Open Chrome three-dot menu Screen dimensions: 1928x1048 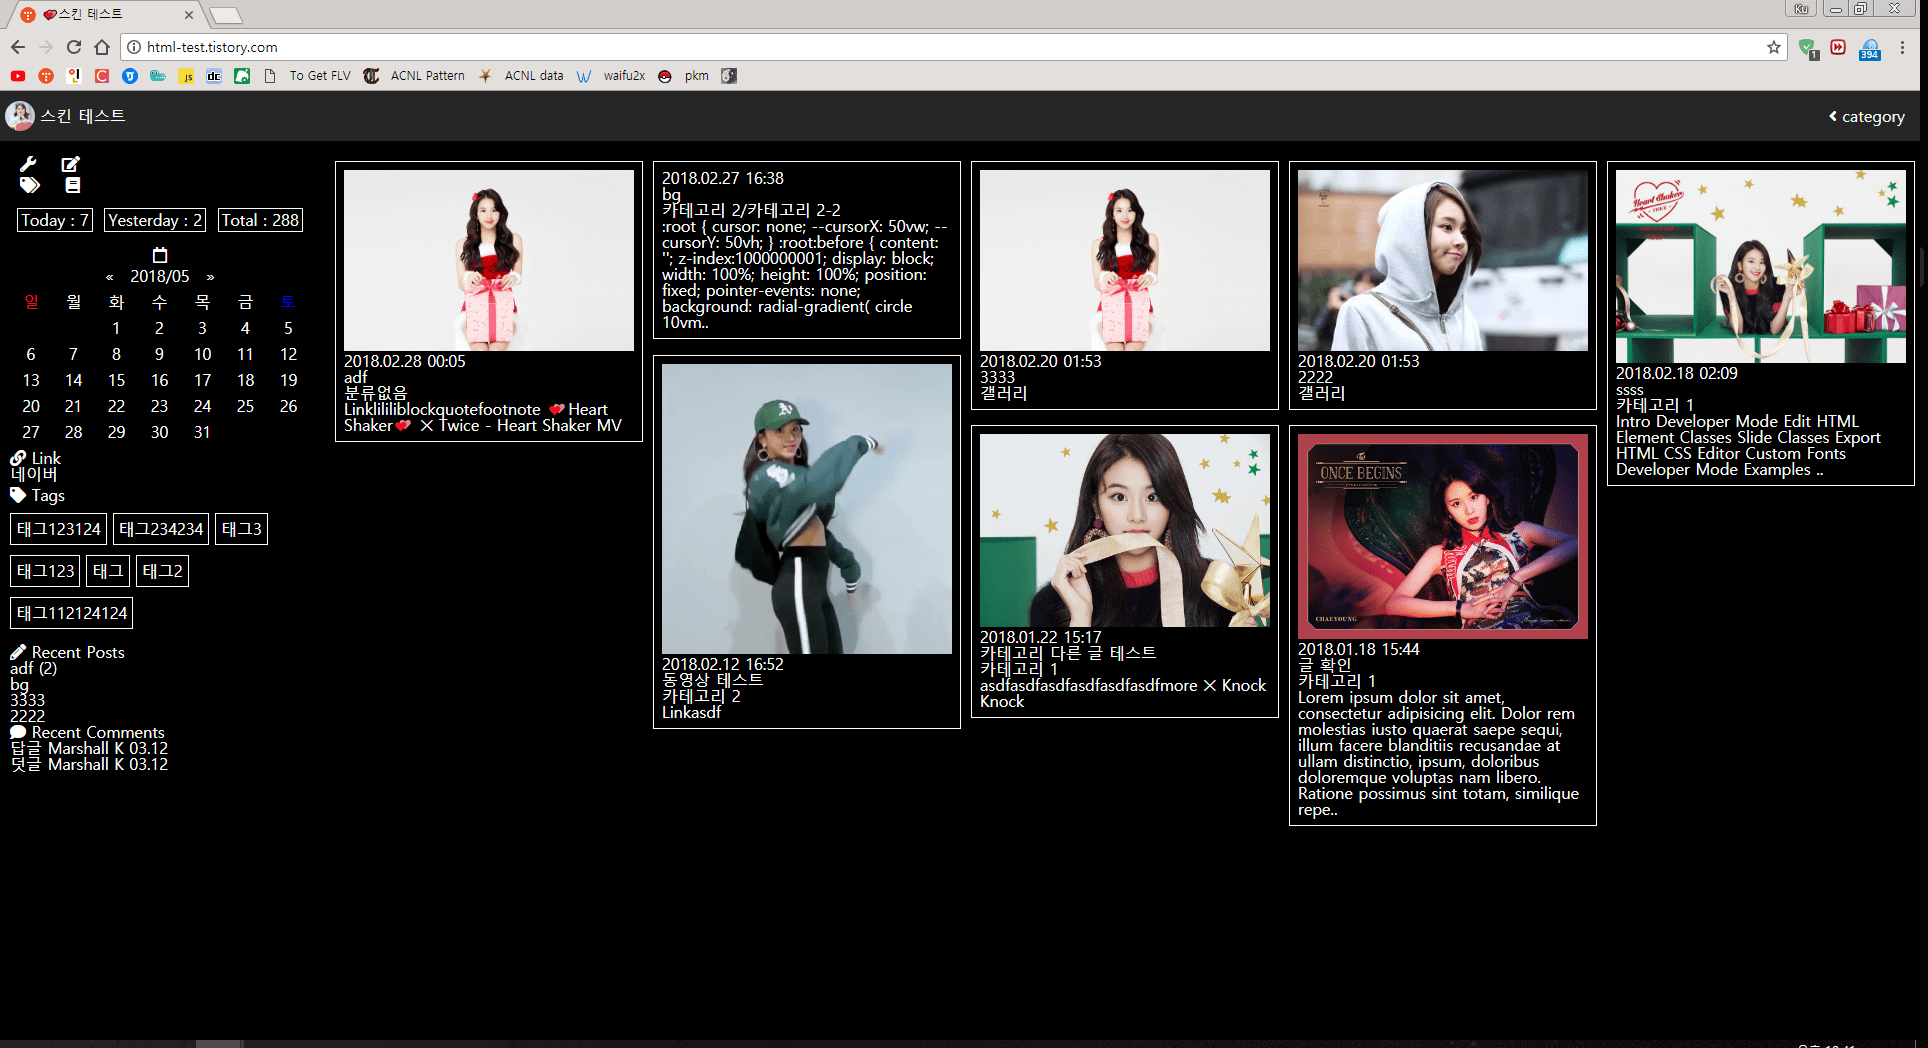point(1902,47)
